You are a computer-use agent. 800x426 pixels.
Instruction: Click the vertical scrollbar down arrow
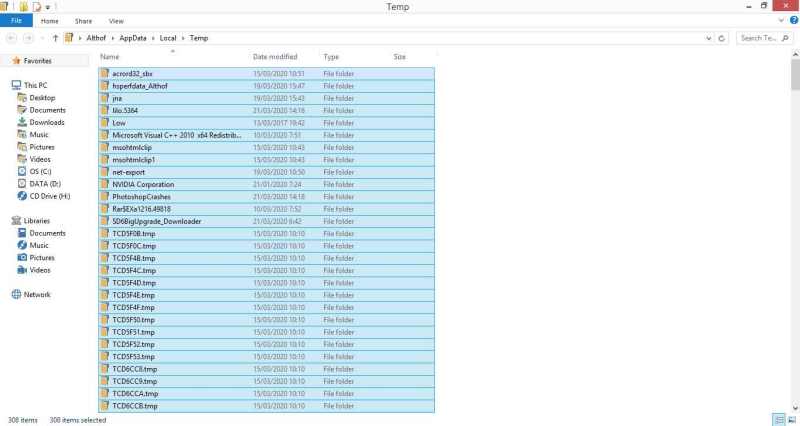click(x=795, y=408)
